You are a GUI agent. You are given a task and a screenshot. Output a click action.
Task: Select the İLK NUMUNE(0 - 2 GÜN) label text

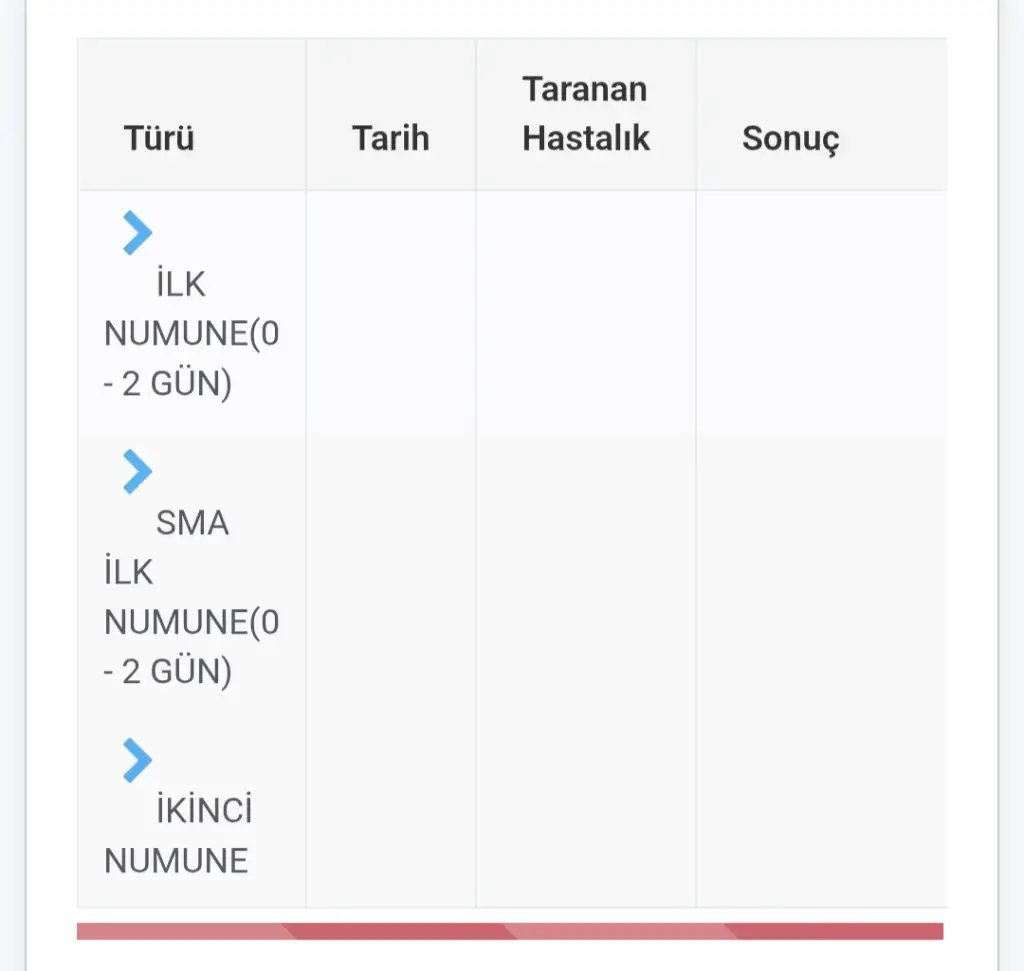[191, 333]
